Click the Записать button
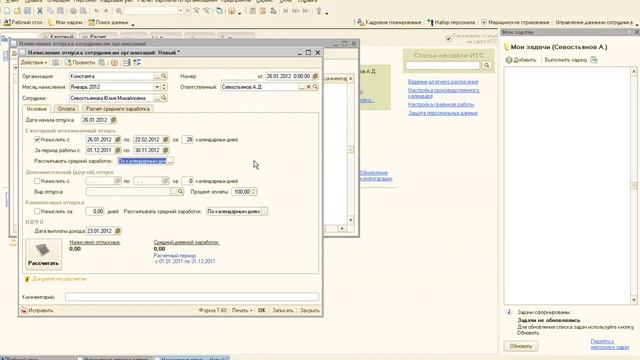Screen dimensions: 640x360 coord(282,311)
